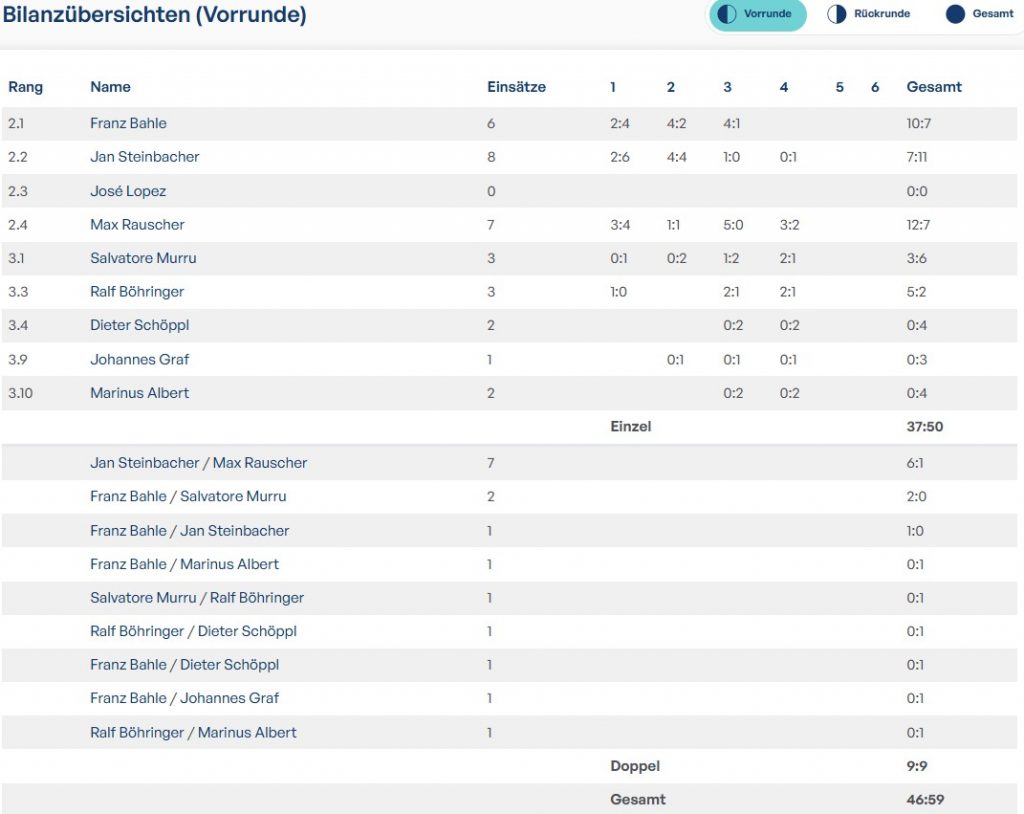Open Johannes Graf's player entry
Screen dimensions: 1024x814
coord(139,360)
